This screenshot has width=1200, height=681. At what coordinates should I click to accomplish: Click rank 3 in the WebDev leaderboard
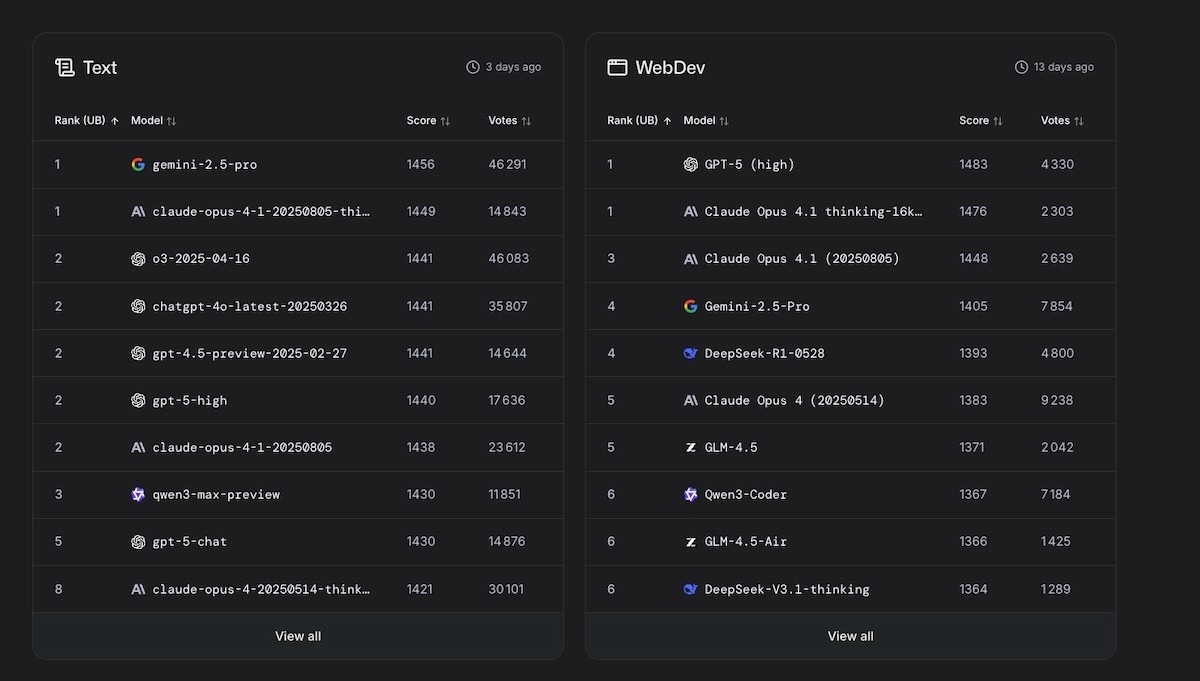tap(611, 258)
